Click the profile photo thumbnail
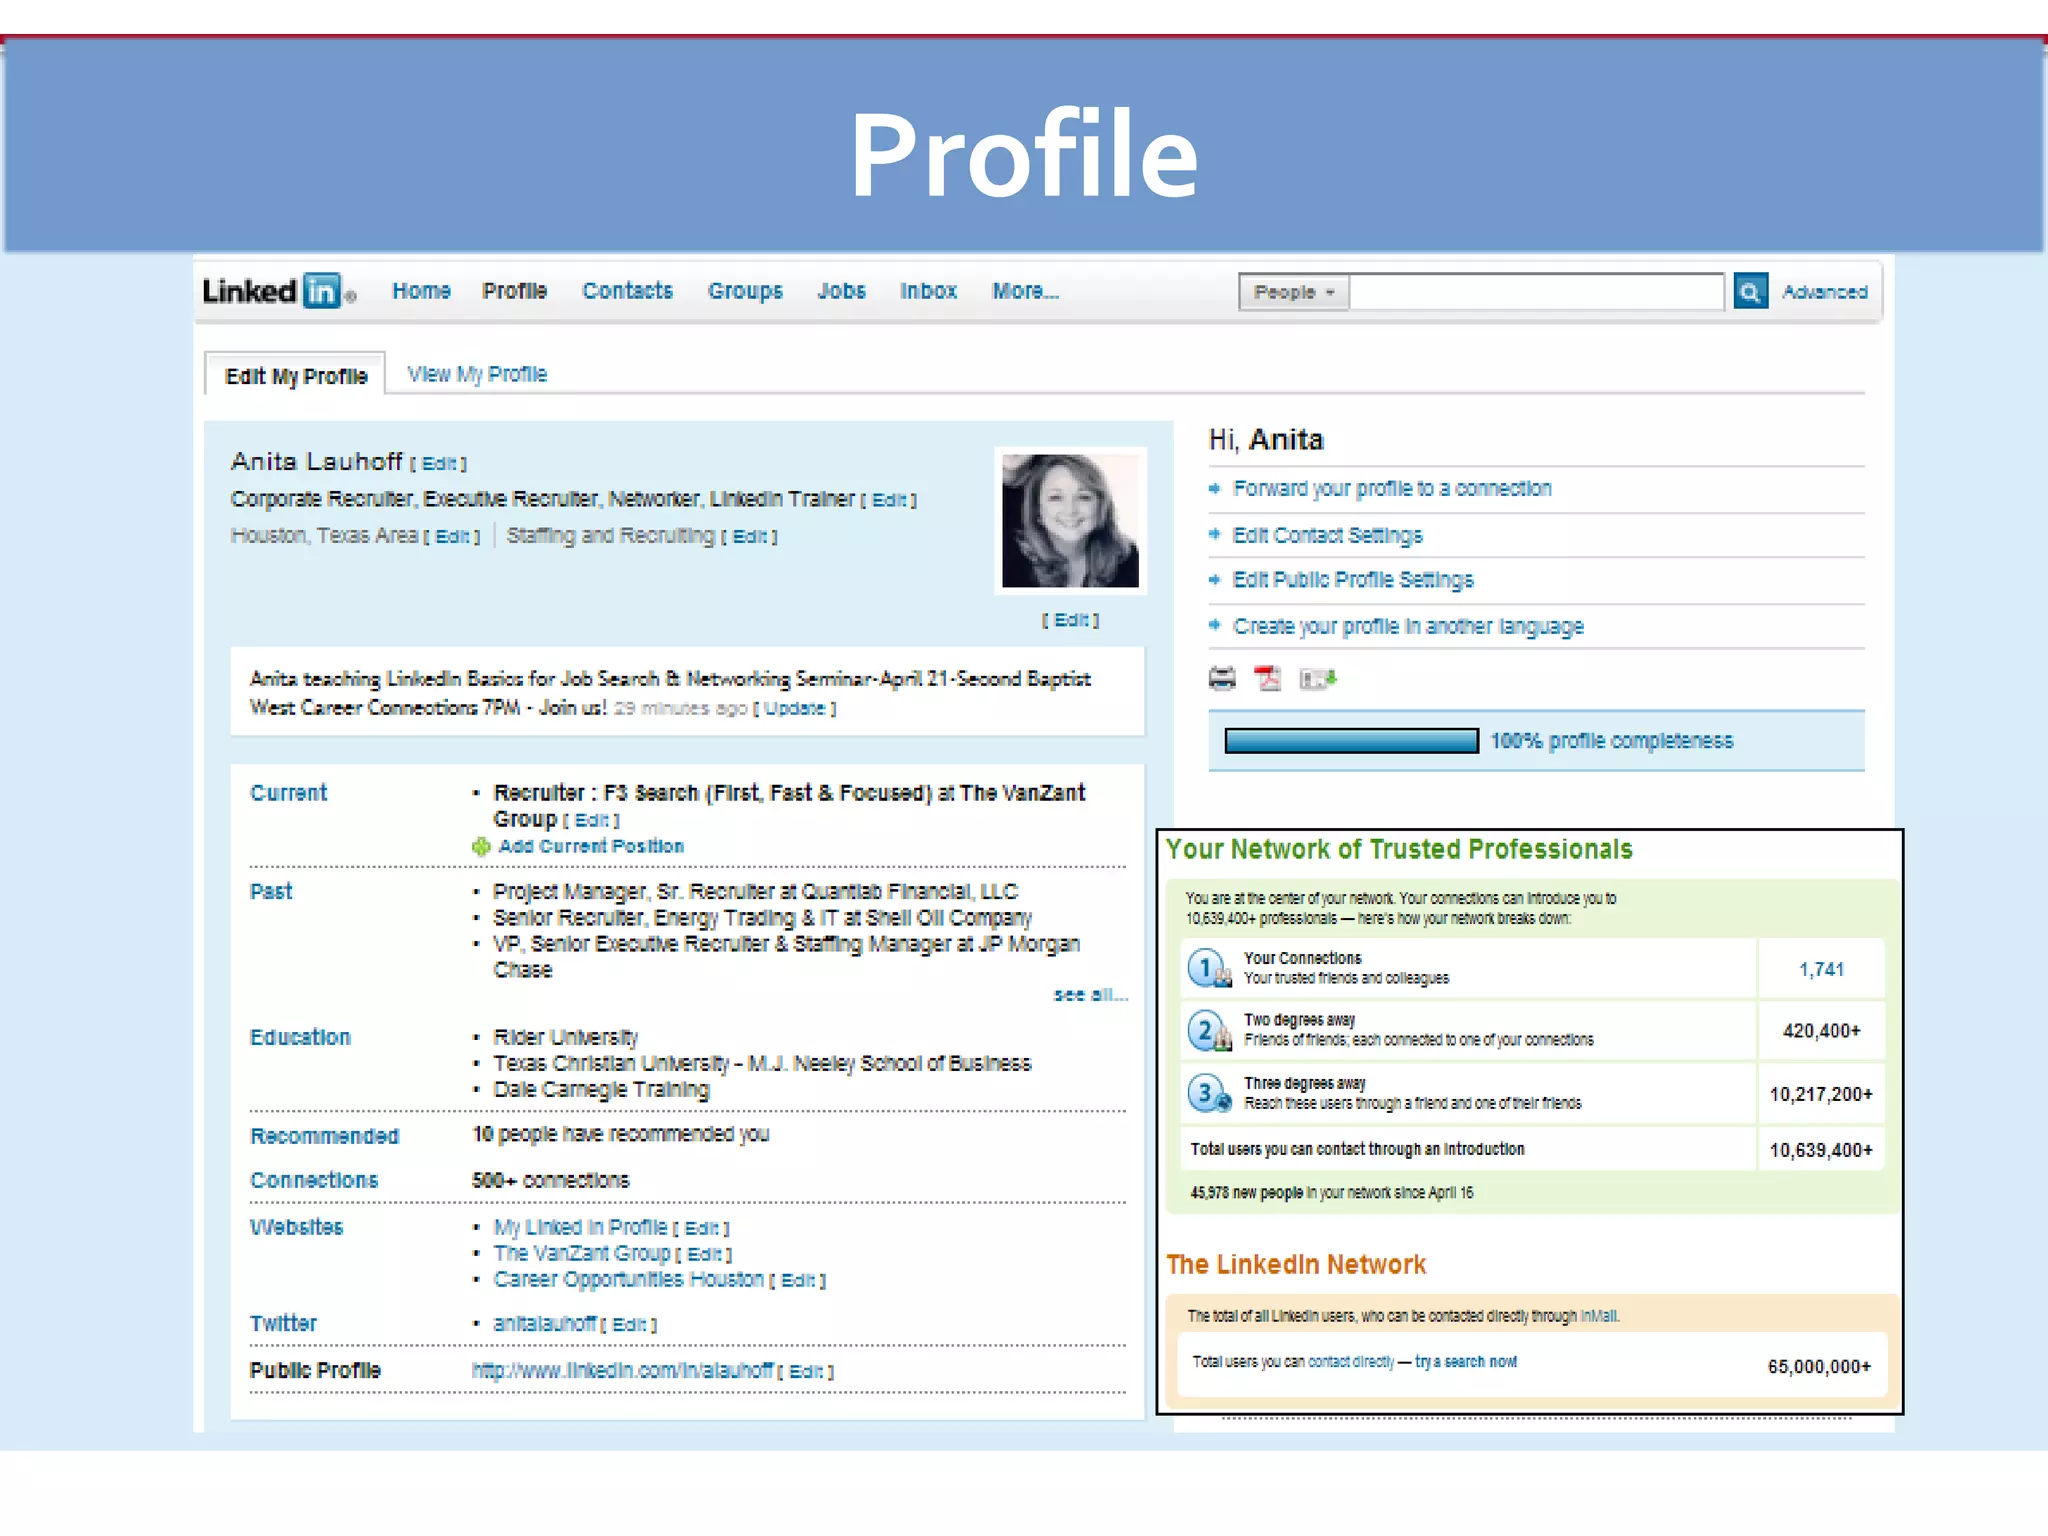 [x=1070, y=521]
